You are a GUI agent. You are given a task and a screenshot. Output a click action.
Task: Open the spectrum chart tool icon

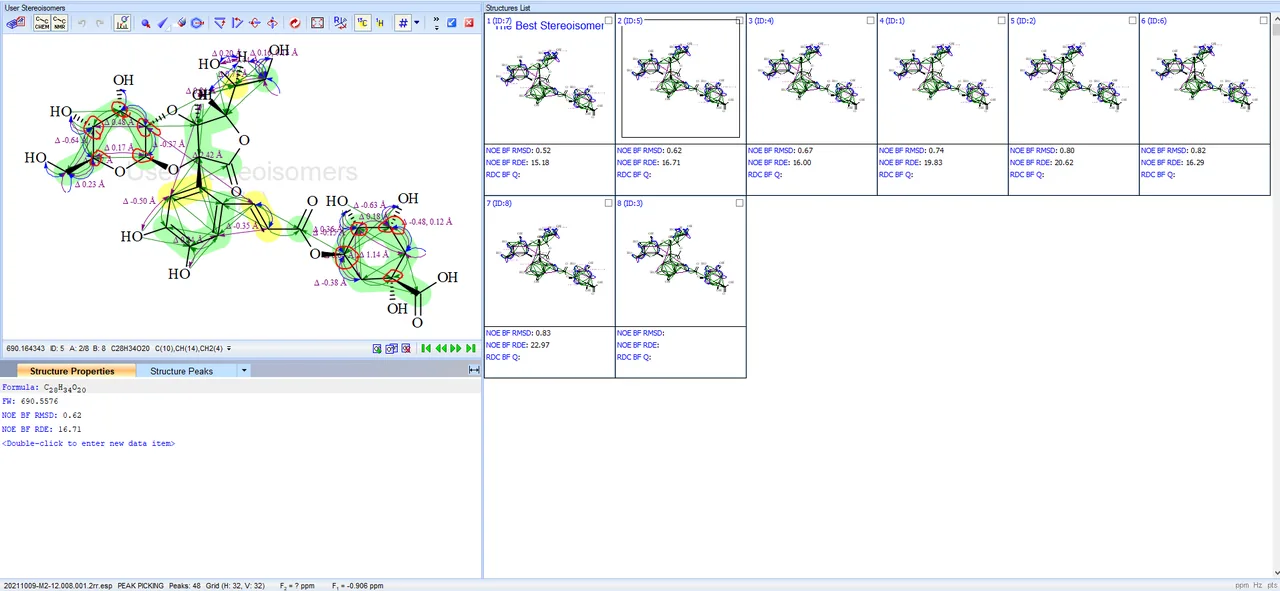click(x=122, y=23)
